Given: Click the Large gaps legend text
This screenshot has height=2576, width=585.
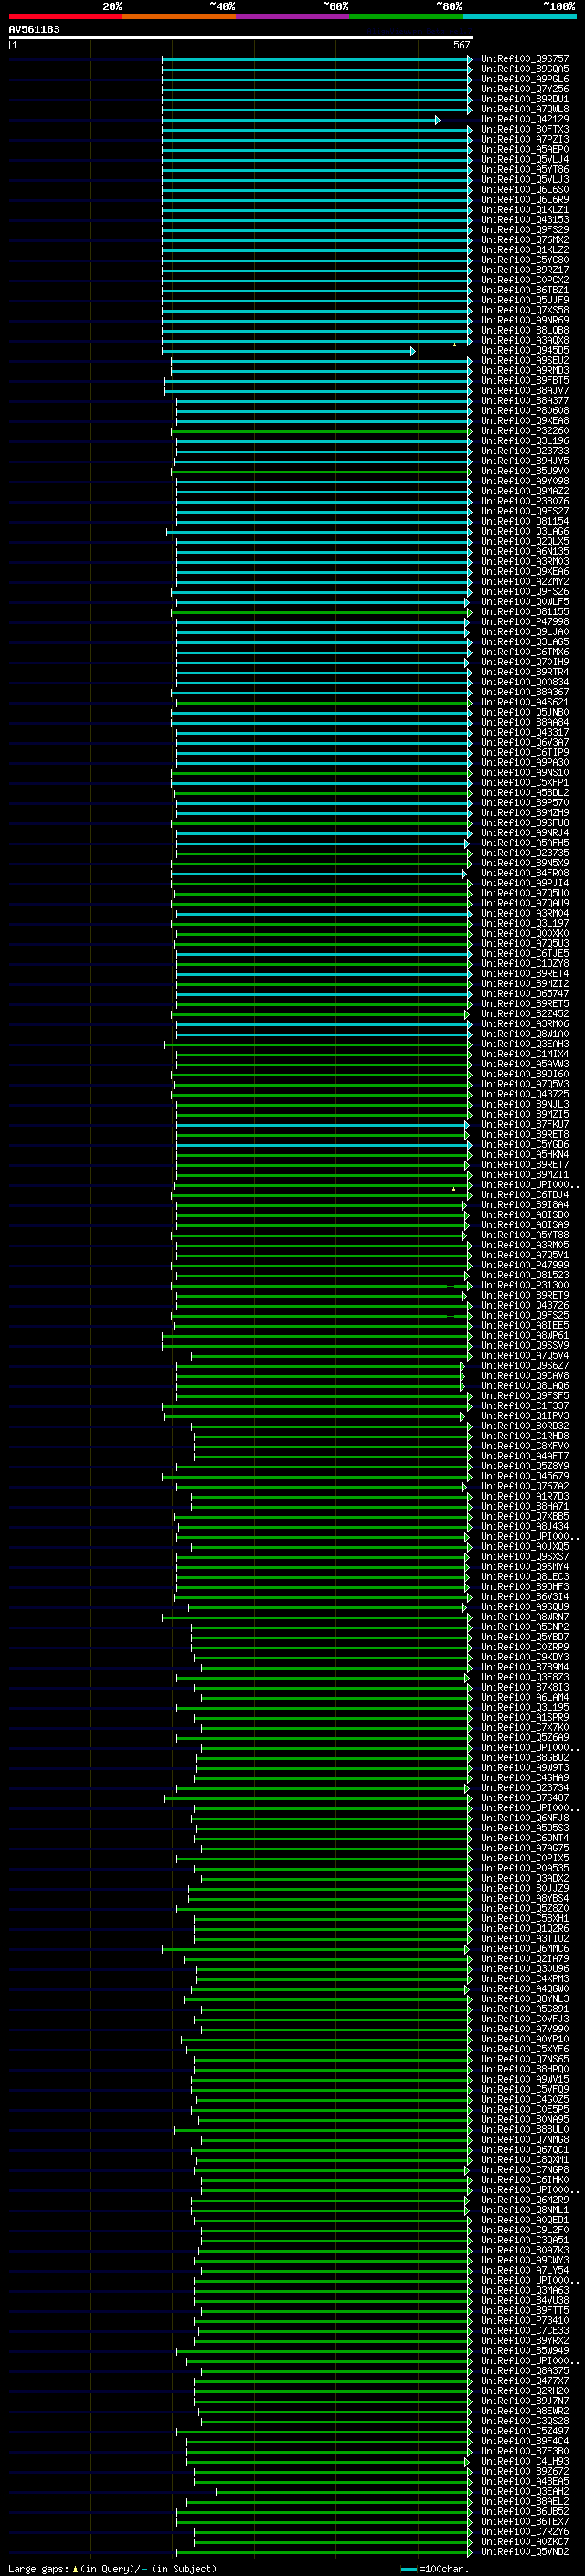Looking at the screenshot, I should [39, 2568].
